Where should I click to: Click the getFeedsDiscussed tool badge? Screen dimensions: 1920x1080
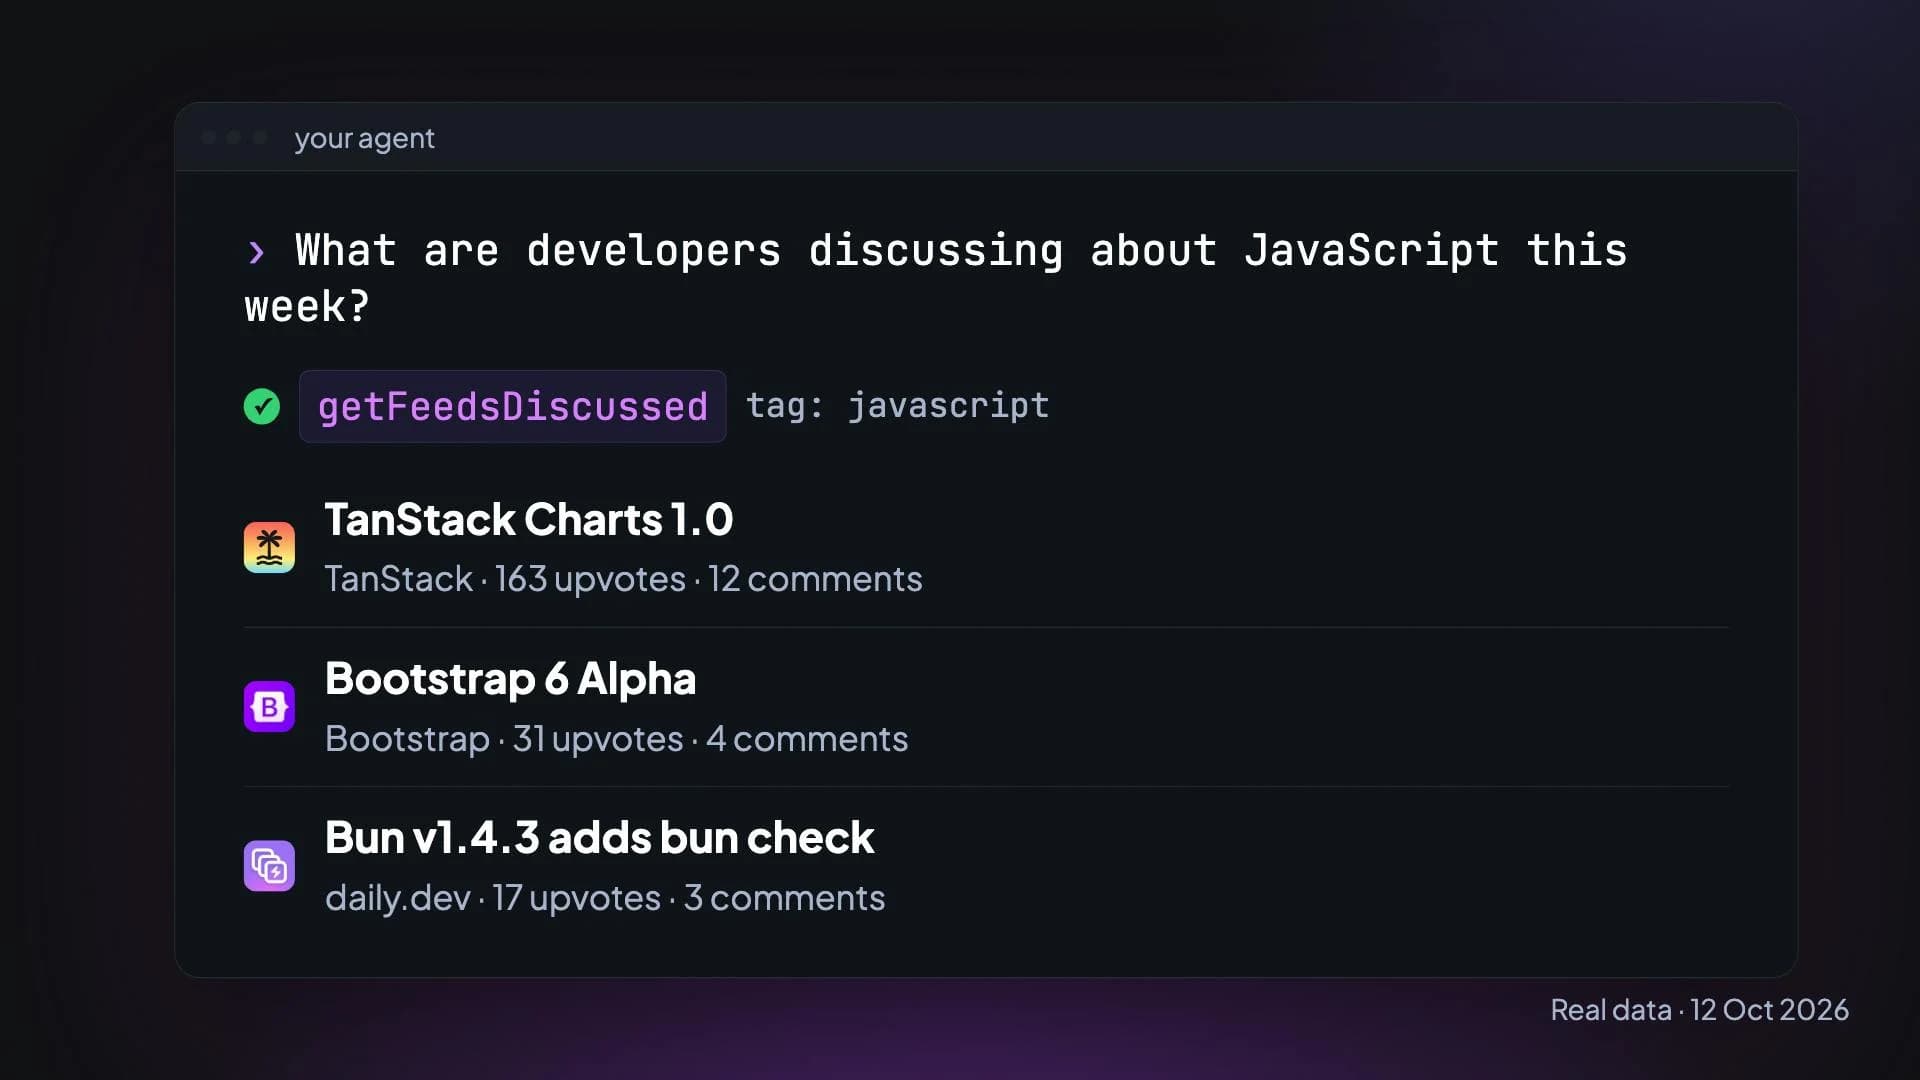[513, 406]
